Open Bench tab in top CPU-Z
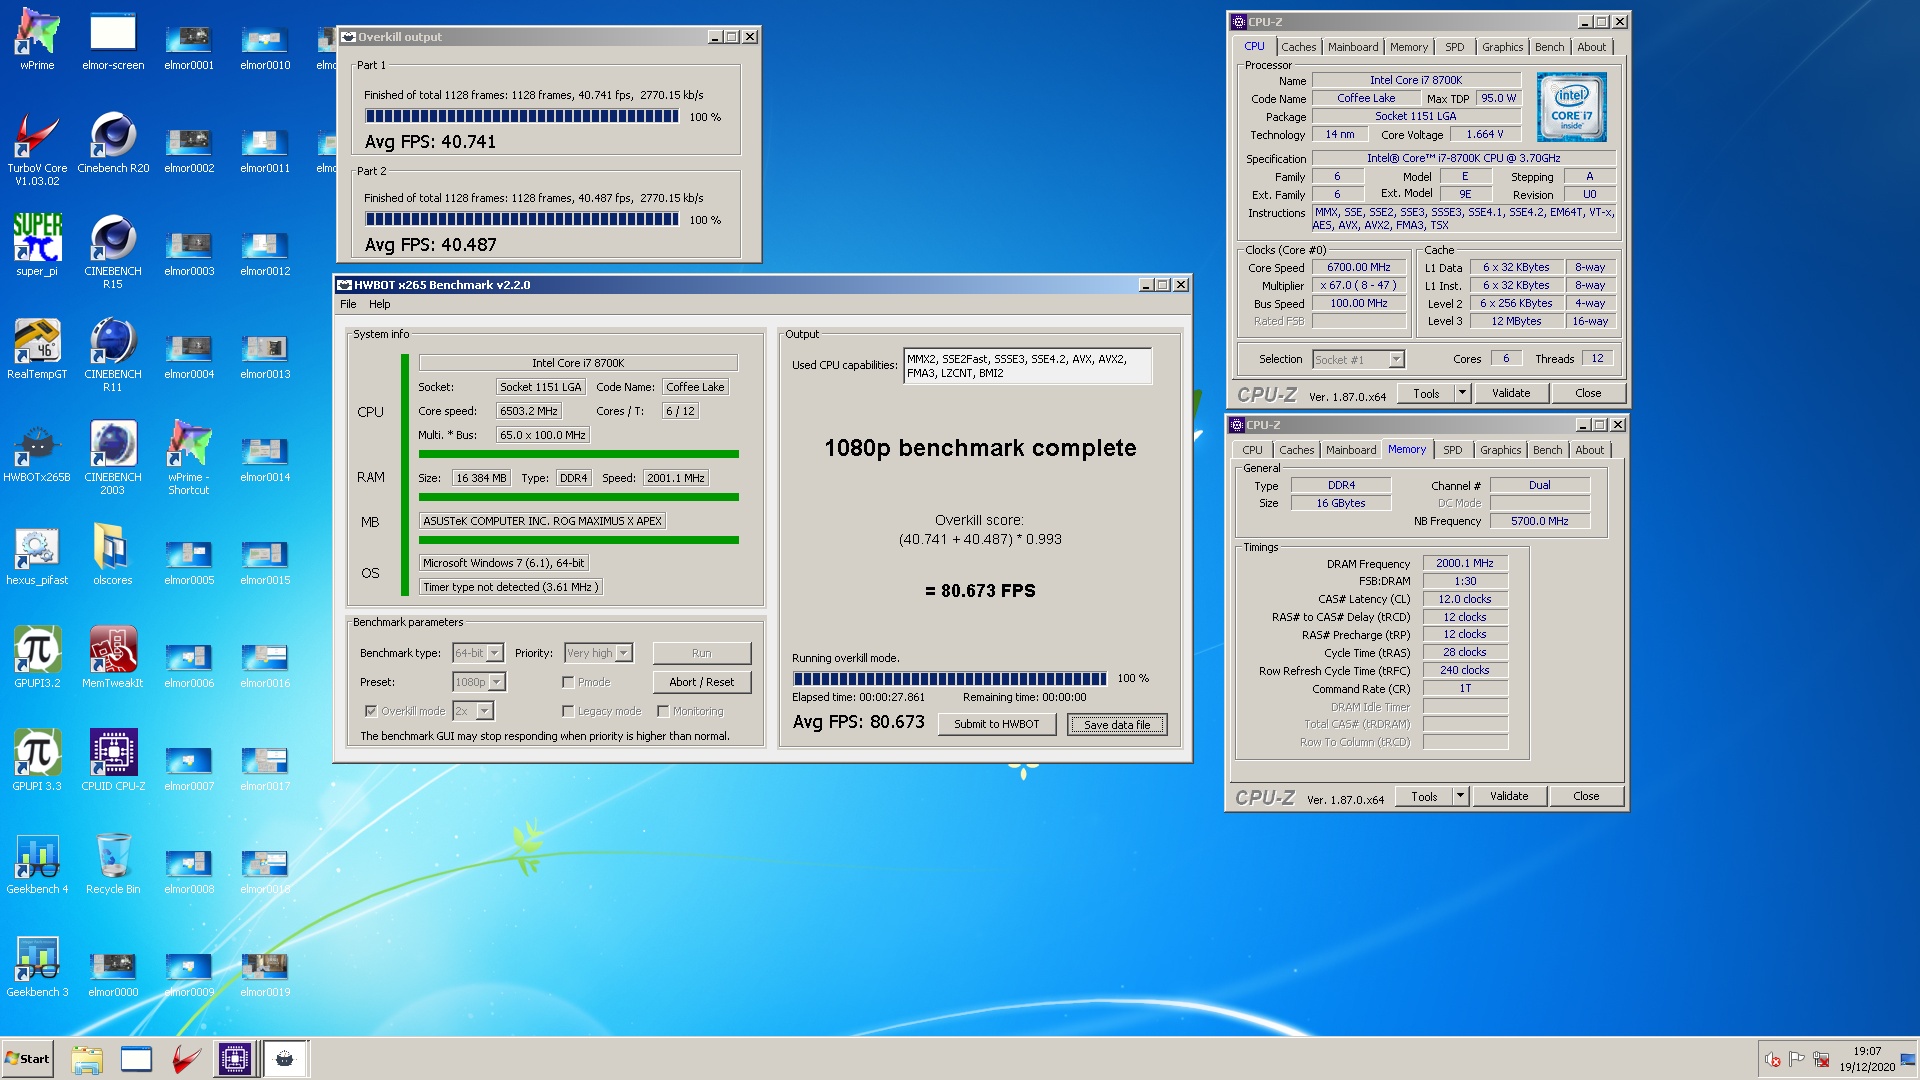Viewport: 1920px width, 1080px height. click(x=1549, y=47)
